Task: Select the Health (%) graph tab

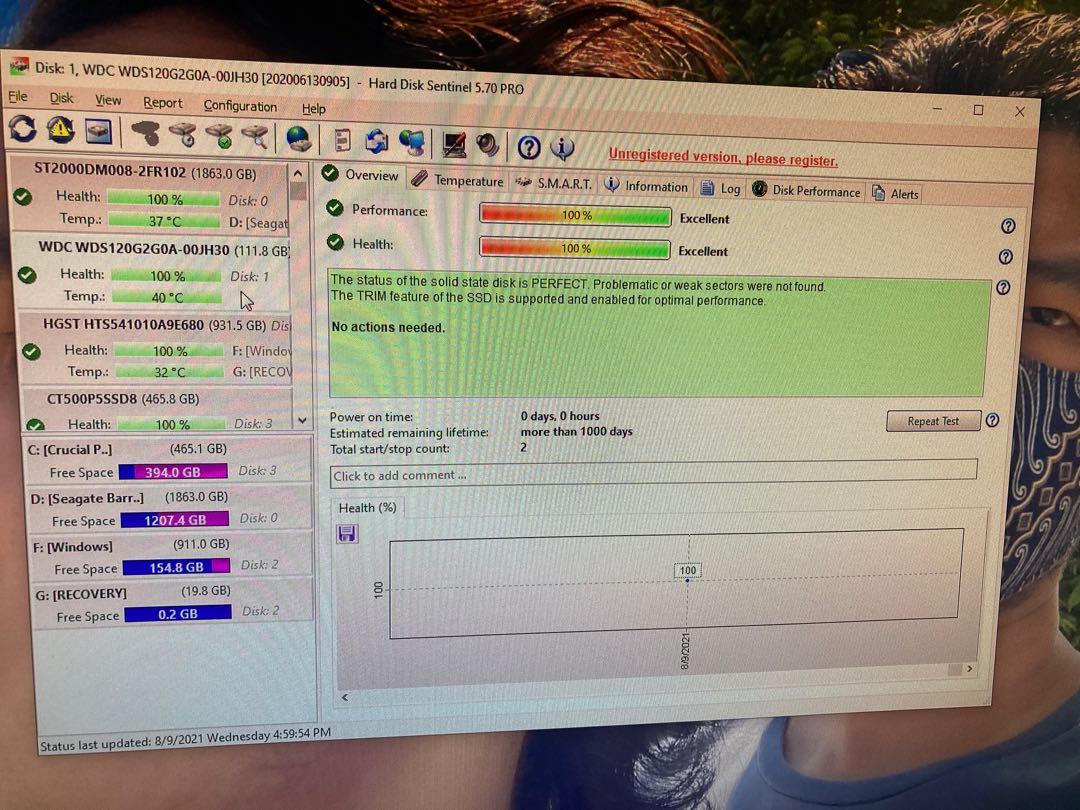Action: 367,508
